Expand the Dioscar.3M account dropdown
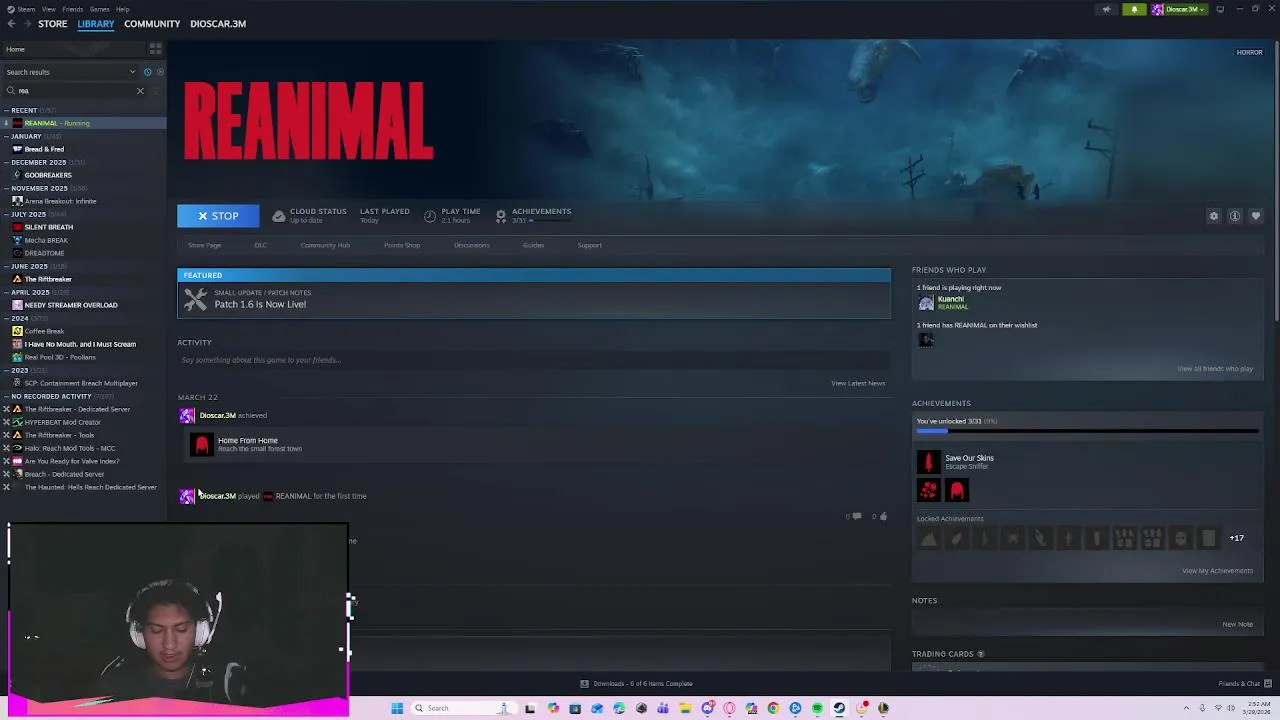This screenshot has width=1280, height=720. [1181, 9]
